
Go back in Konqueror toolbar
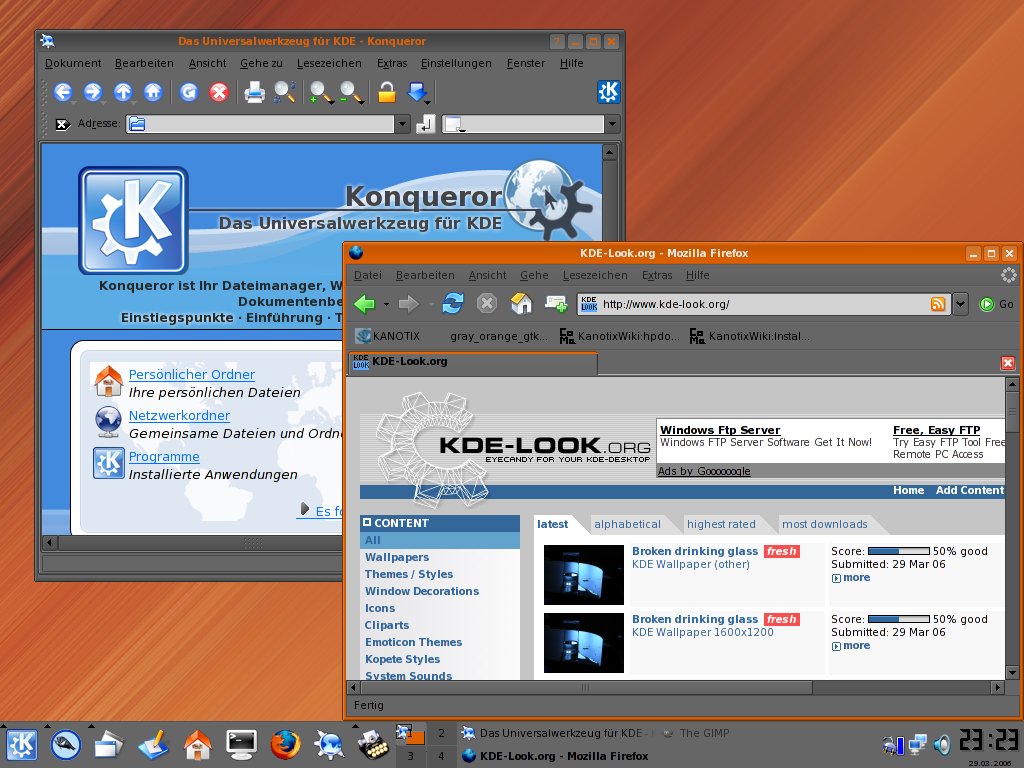[63, 92]
